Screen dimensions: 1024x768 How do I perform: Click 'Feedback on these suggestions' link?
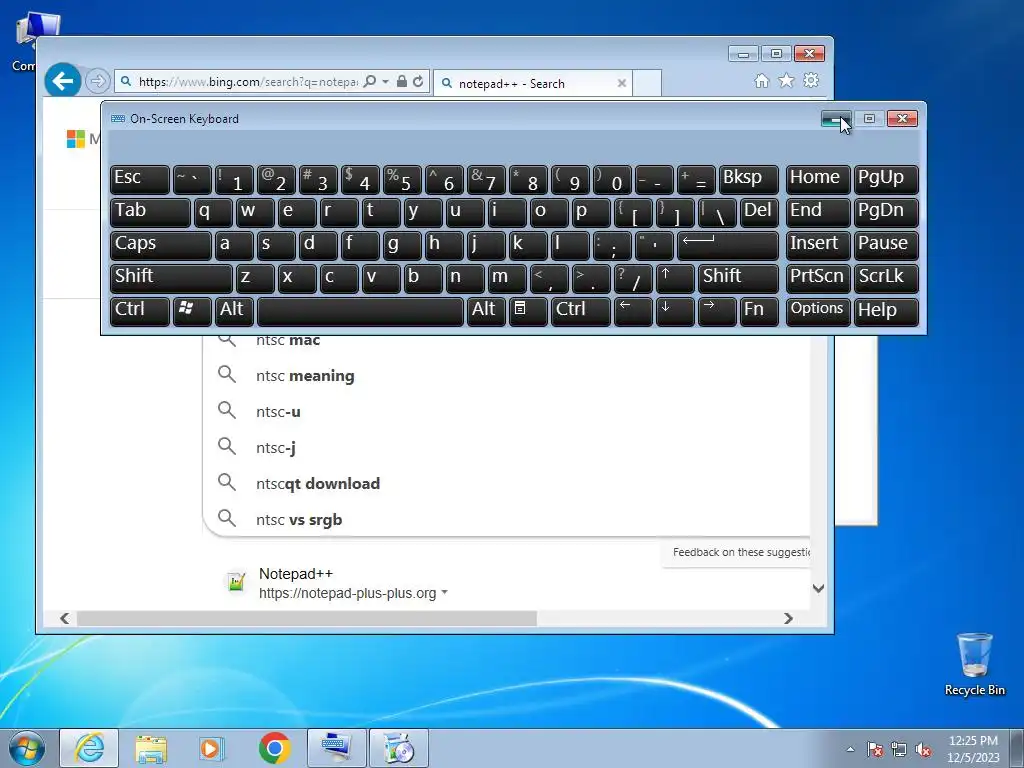click(x=741, y=552)
